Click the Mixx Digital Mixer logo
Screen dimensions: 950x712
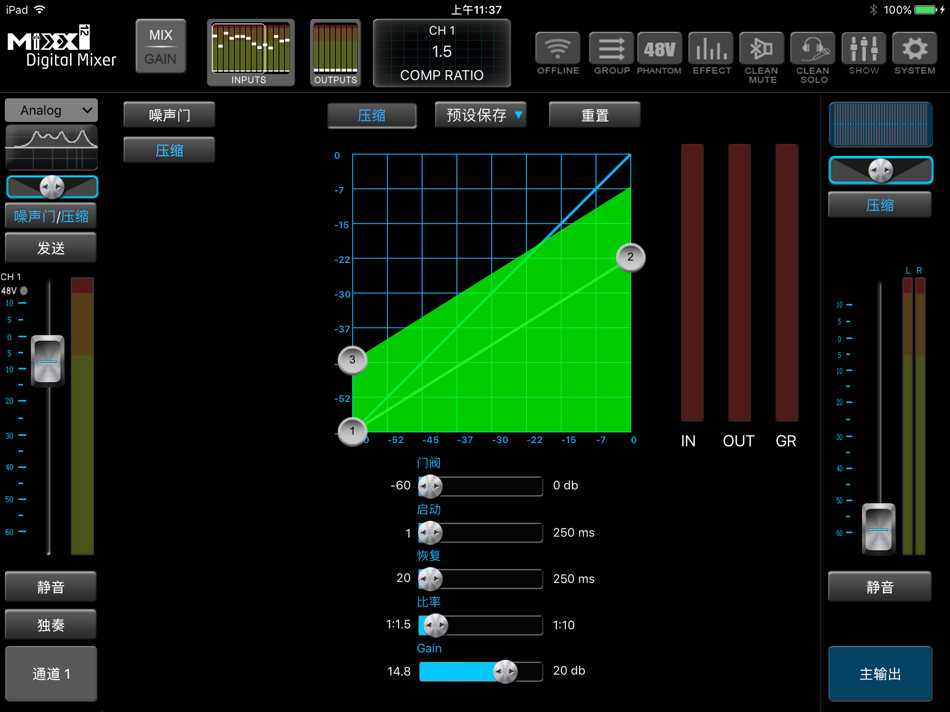coord(61,46)
